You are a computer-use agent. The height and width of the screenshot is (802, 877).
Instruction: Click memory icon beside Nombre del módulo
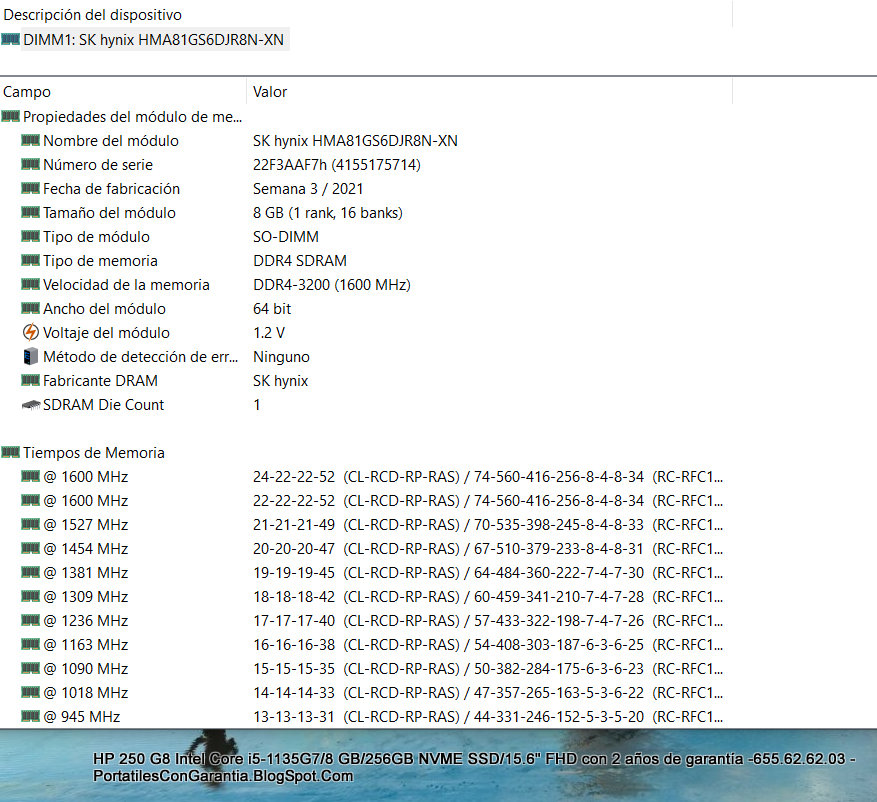[x=30, y=140]
